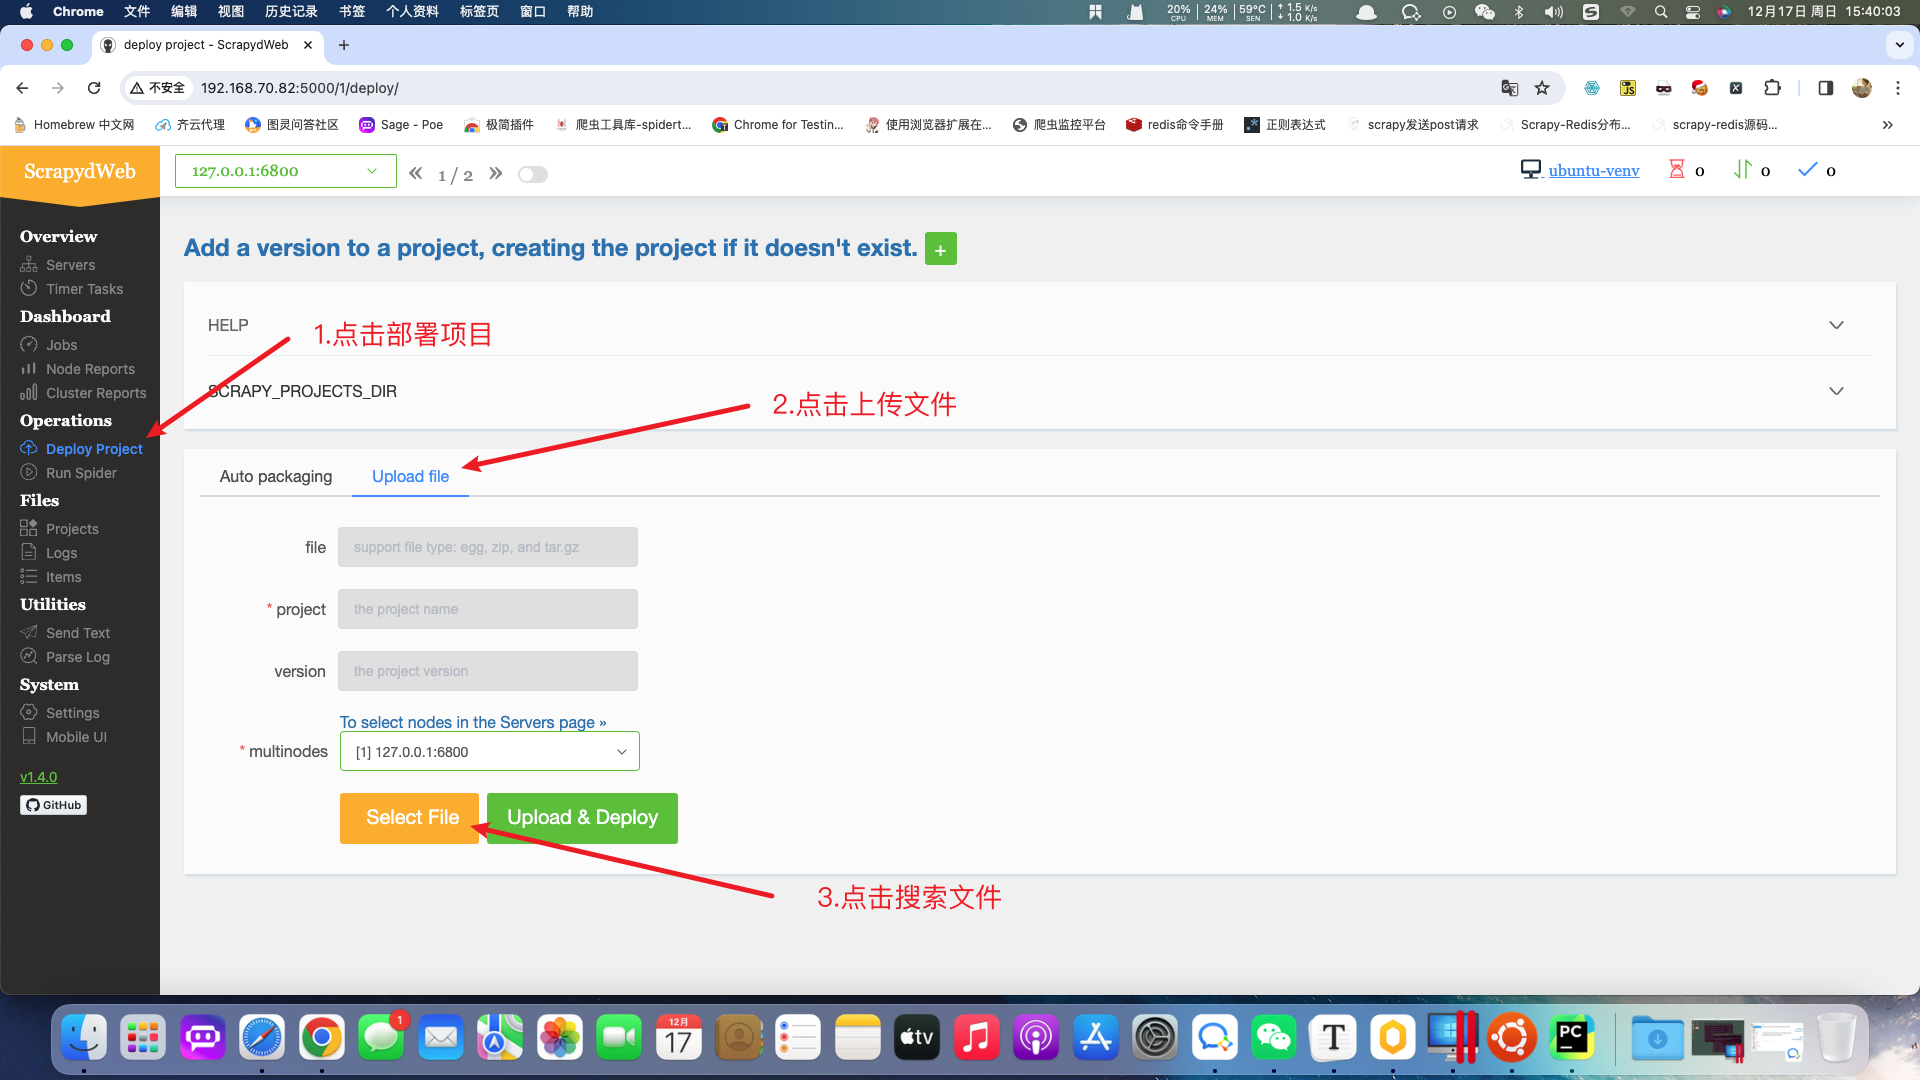View finished jobs checkmark counter

[1817, 171]
